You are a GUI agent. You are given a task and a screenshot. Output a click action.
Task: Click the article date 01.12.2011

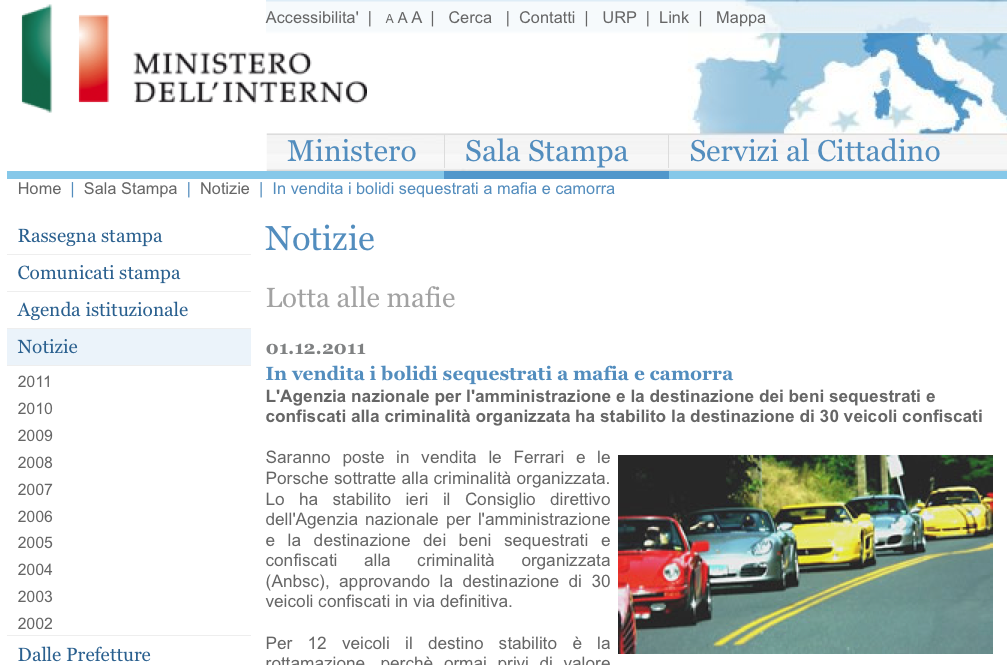pyautogui.click(x=315, y=349)
